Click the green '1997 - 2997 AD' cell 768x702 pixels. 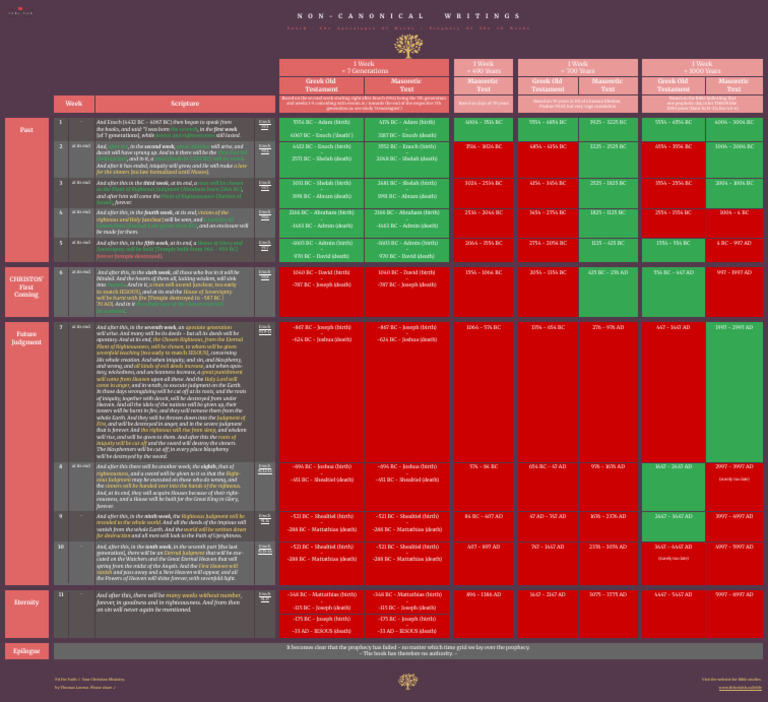point(734,392)
